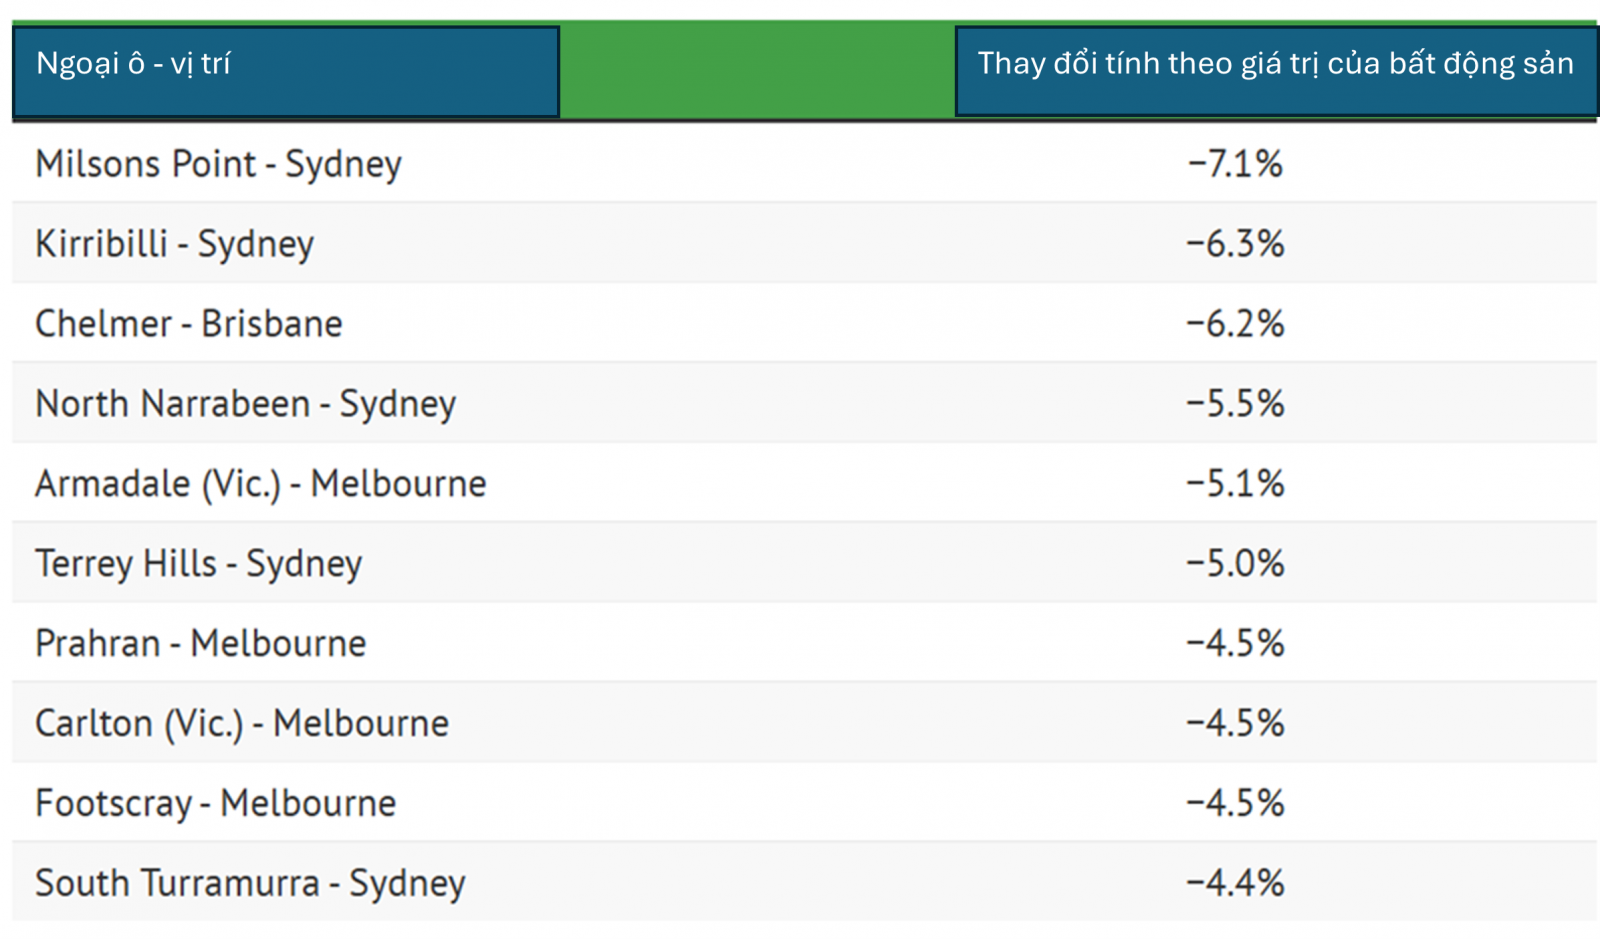Select the Kirribilli - Sydney cell
1600x939 pixels.
(x=174, y=244)
